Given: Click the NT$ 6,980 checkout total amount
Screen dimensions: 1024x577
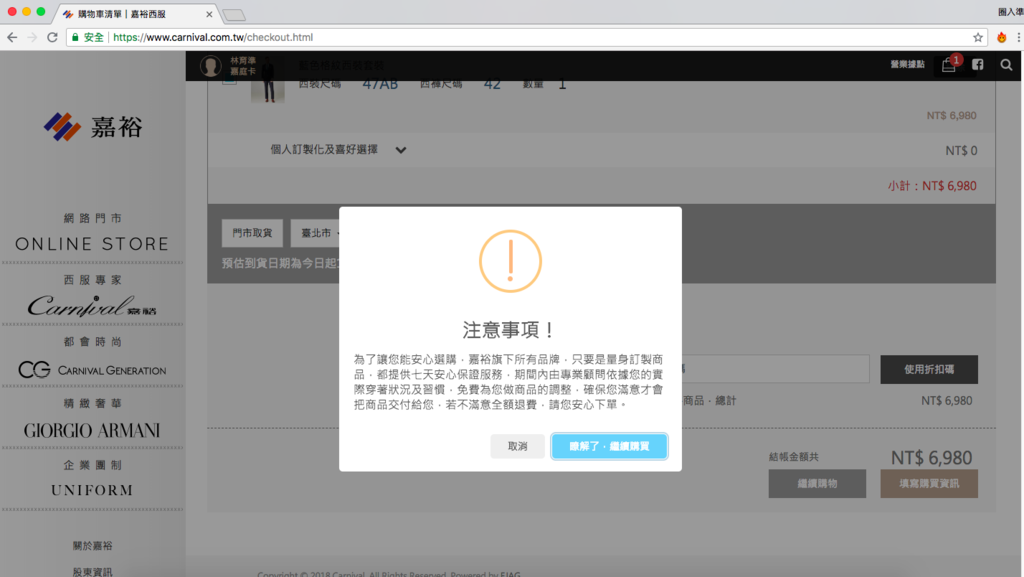Looking at the screenshot, I should click(931, 458).
